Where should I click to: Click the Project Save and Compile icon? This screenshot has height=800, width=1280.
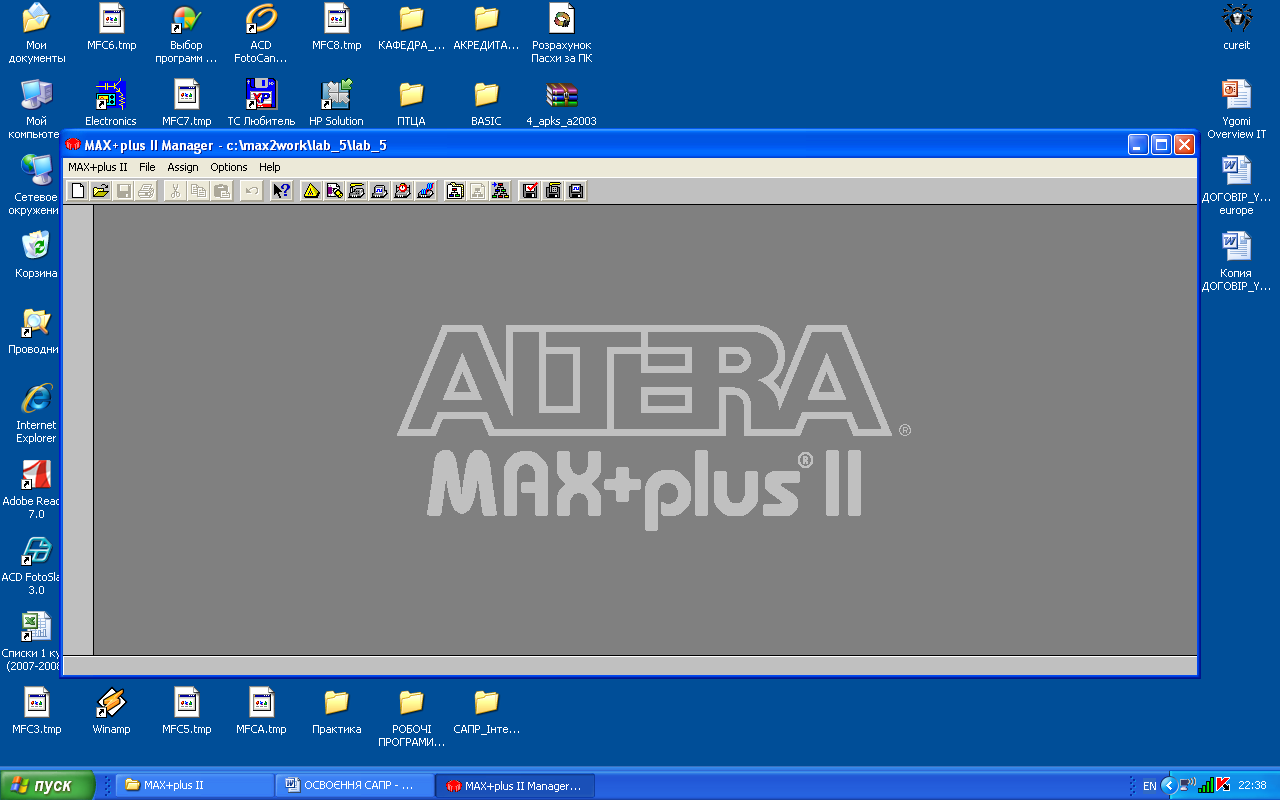(553, 190)
